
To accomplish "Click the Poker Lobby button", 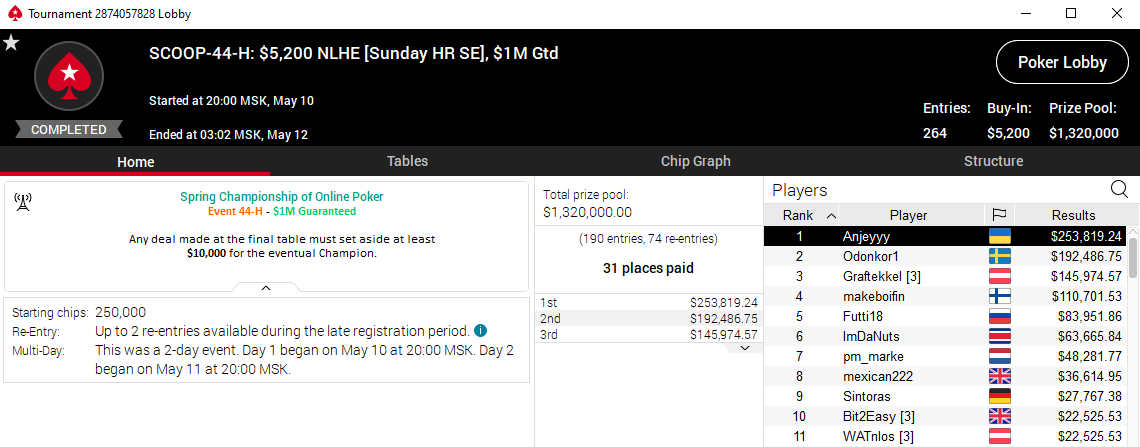I will pyautogui.click(x=1062, y=62).
